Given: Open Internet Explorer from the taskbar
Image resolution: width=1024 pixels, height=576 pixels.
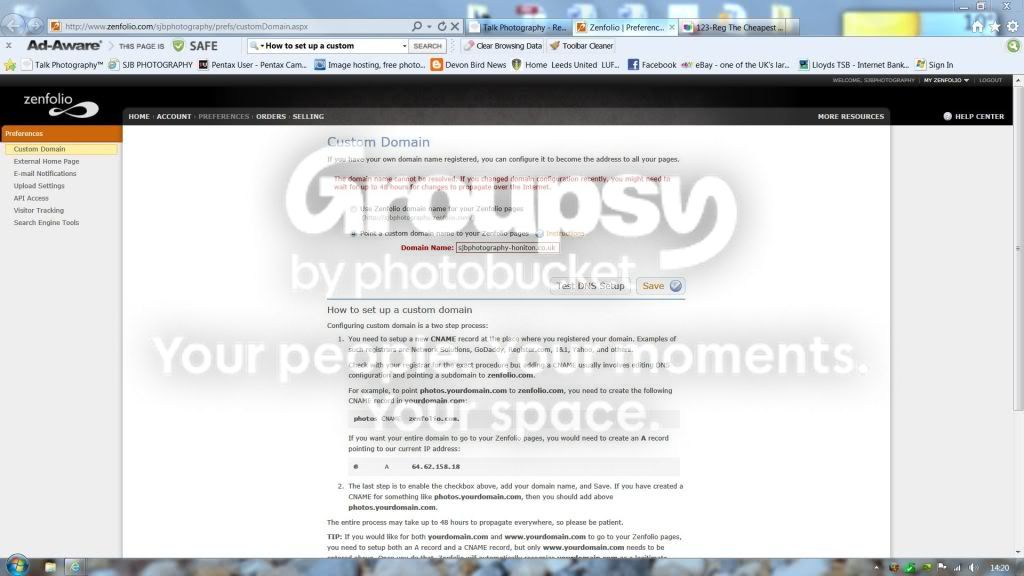Looking at the screenshot, I should tap(74, 567).
